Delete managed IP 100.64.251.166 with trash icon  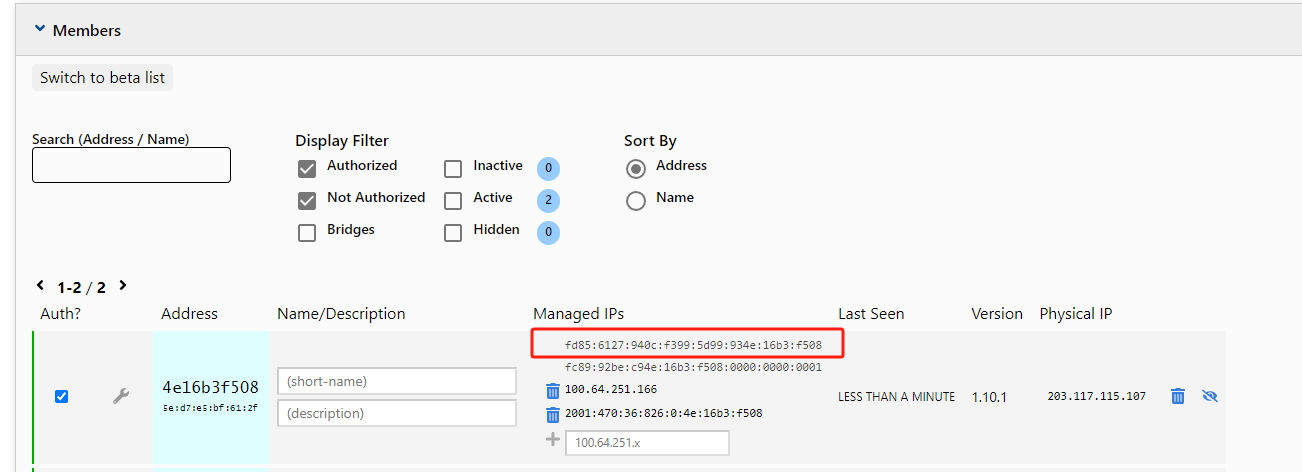pyautogui.click(x=553, y=390)
